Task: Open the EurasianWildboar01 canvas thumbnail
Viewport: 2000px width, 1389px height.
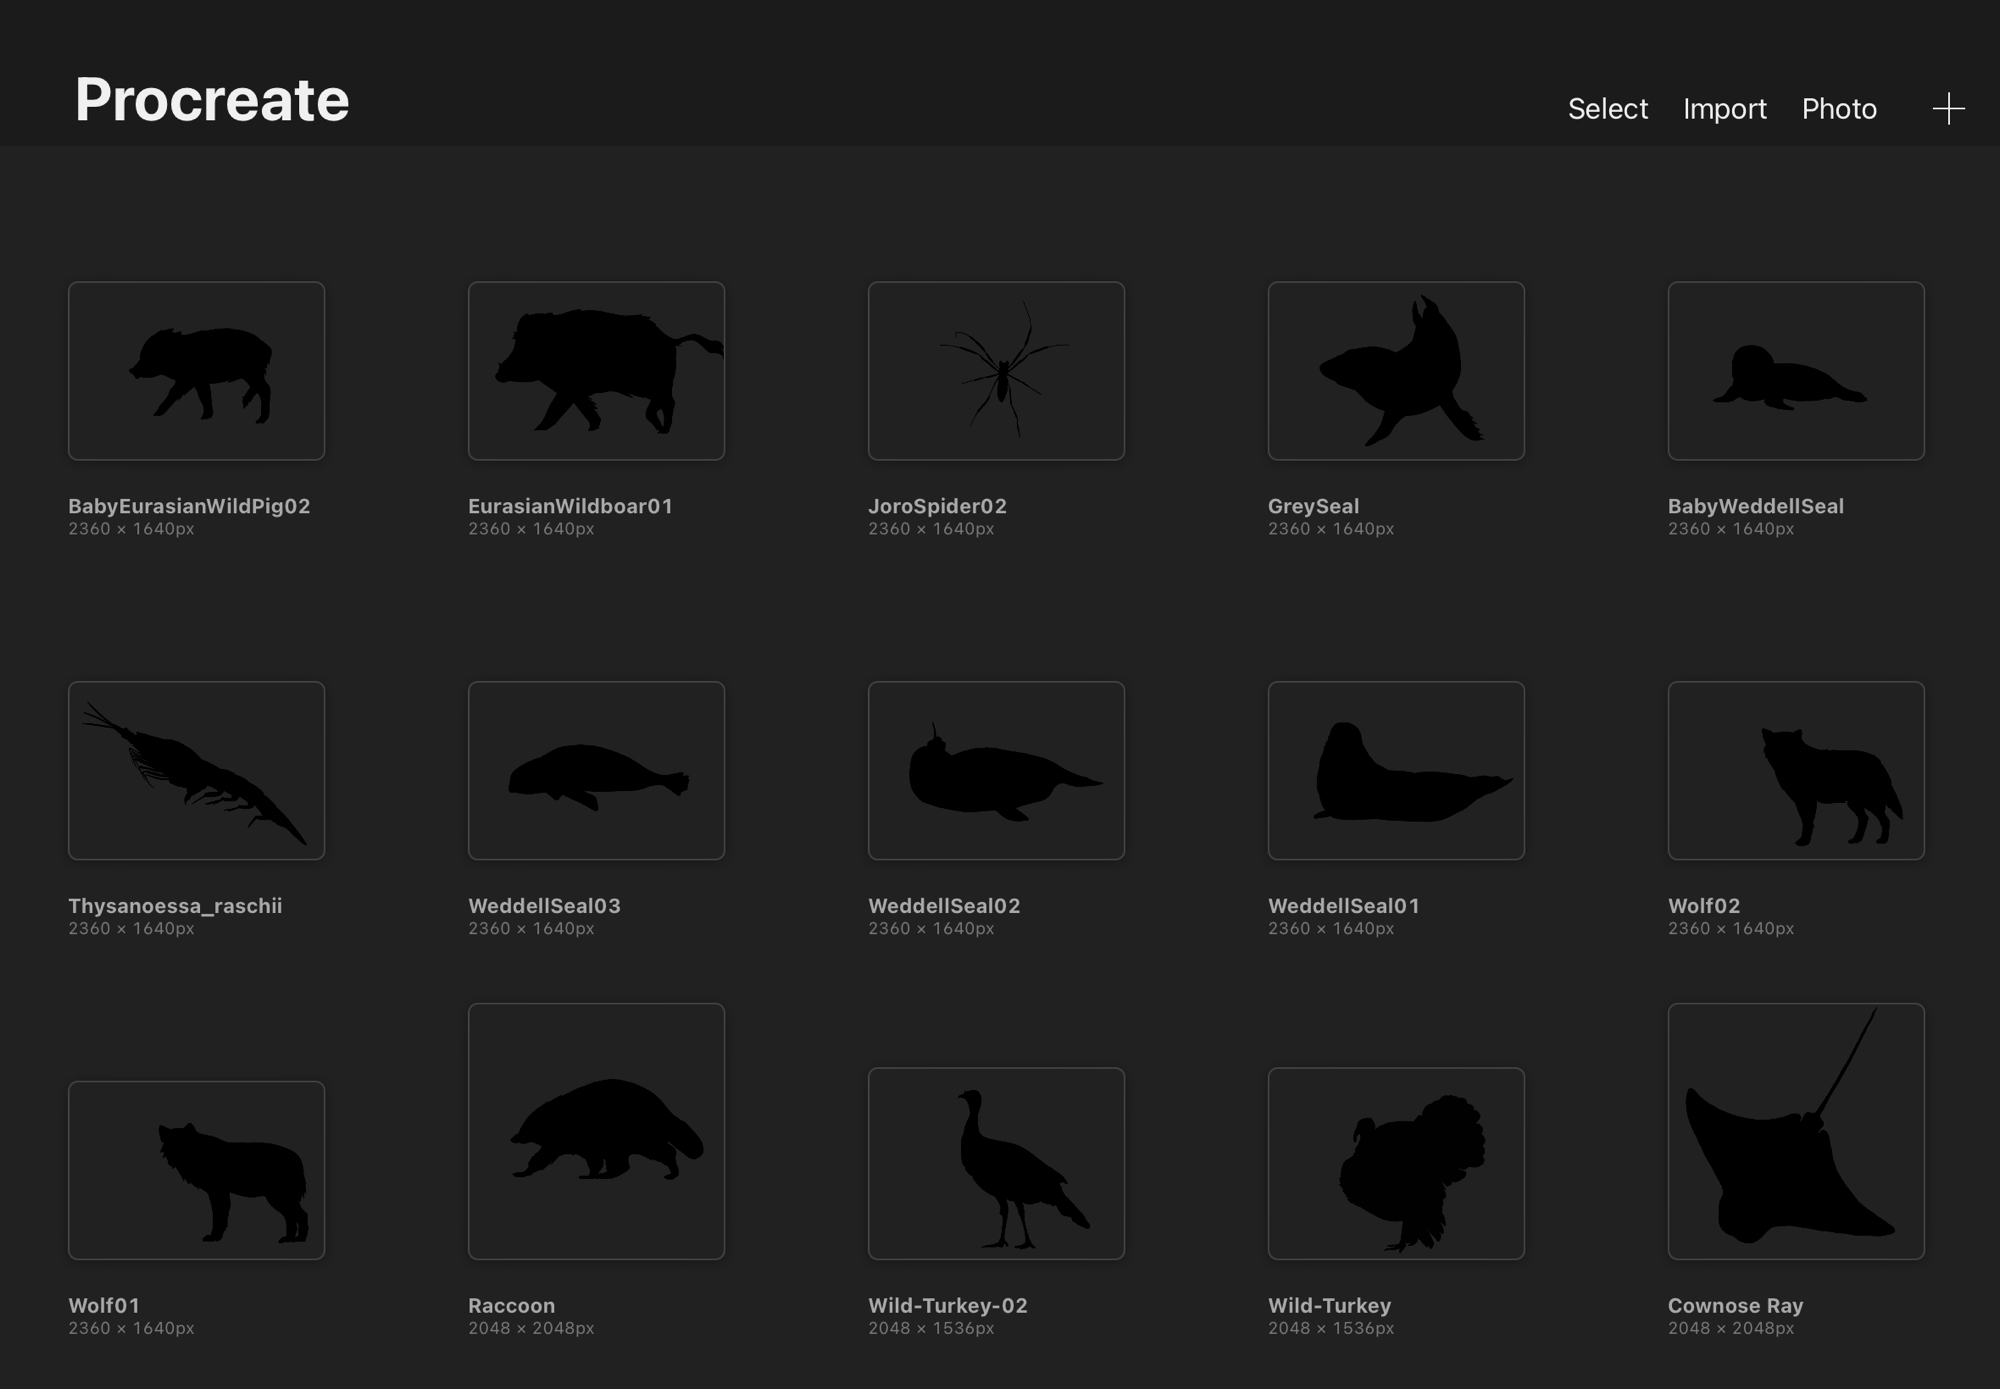Action: tap(596, 371)
